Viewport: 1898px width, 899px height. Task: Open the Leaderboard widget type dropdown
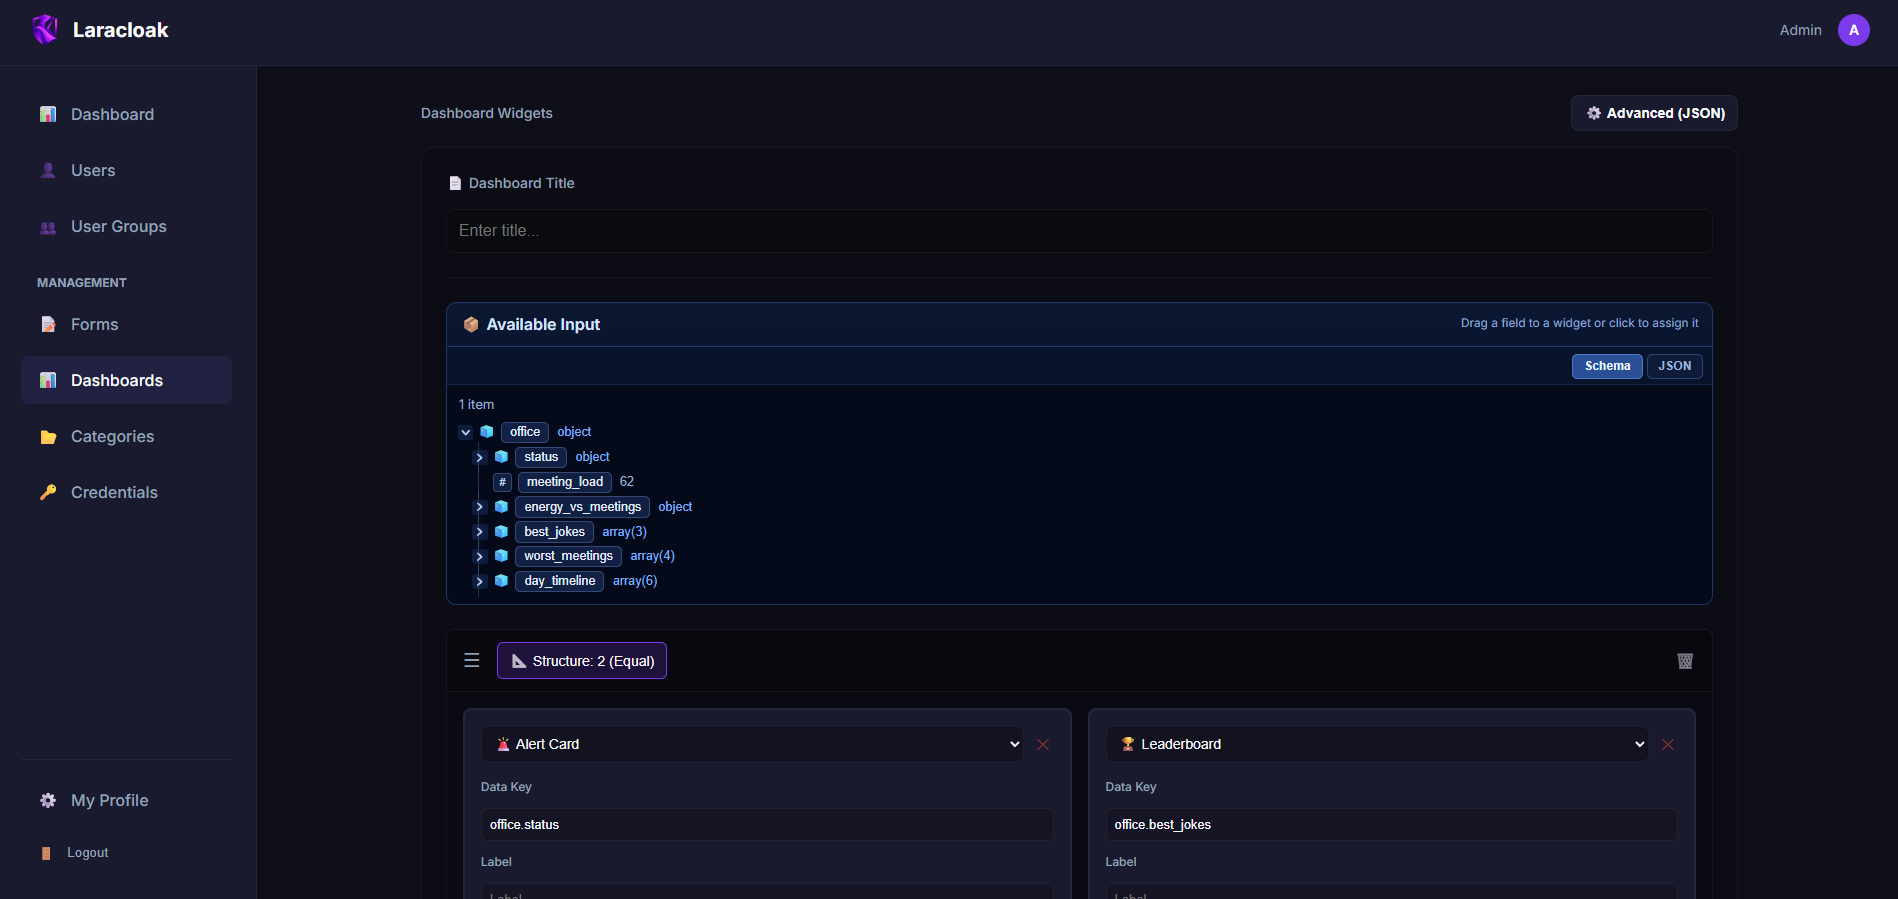pos(1377,744)
